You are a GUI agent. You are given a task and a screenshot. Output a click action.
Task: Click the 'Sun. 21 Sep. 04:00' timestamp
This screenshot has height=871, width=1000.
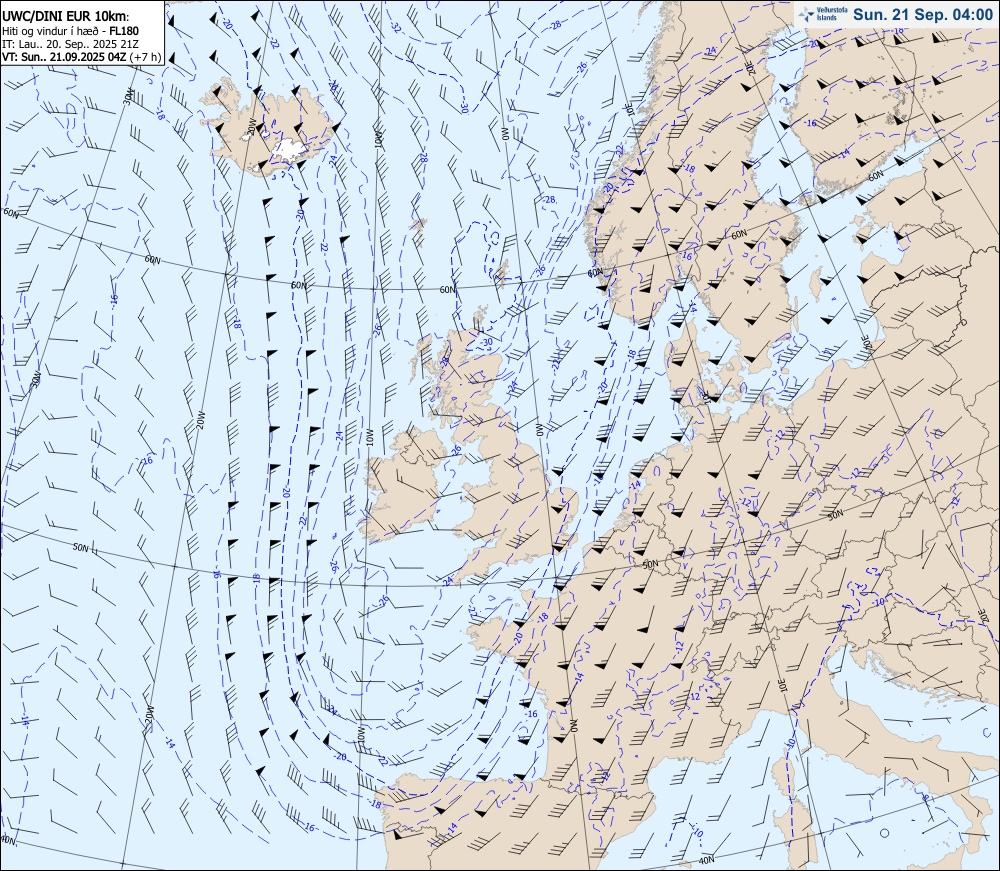[x=922, y=15]
